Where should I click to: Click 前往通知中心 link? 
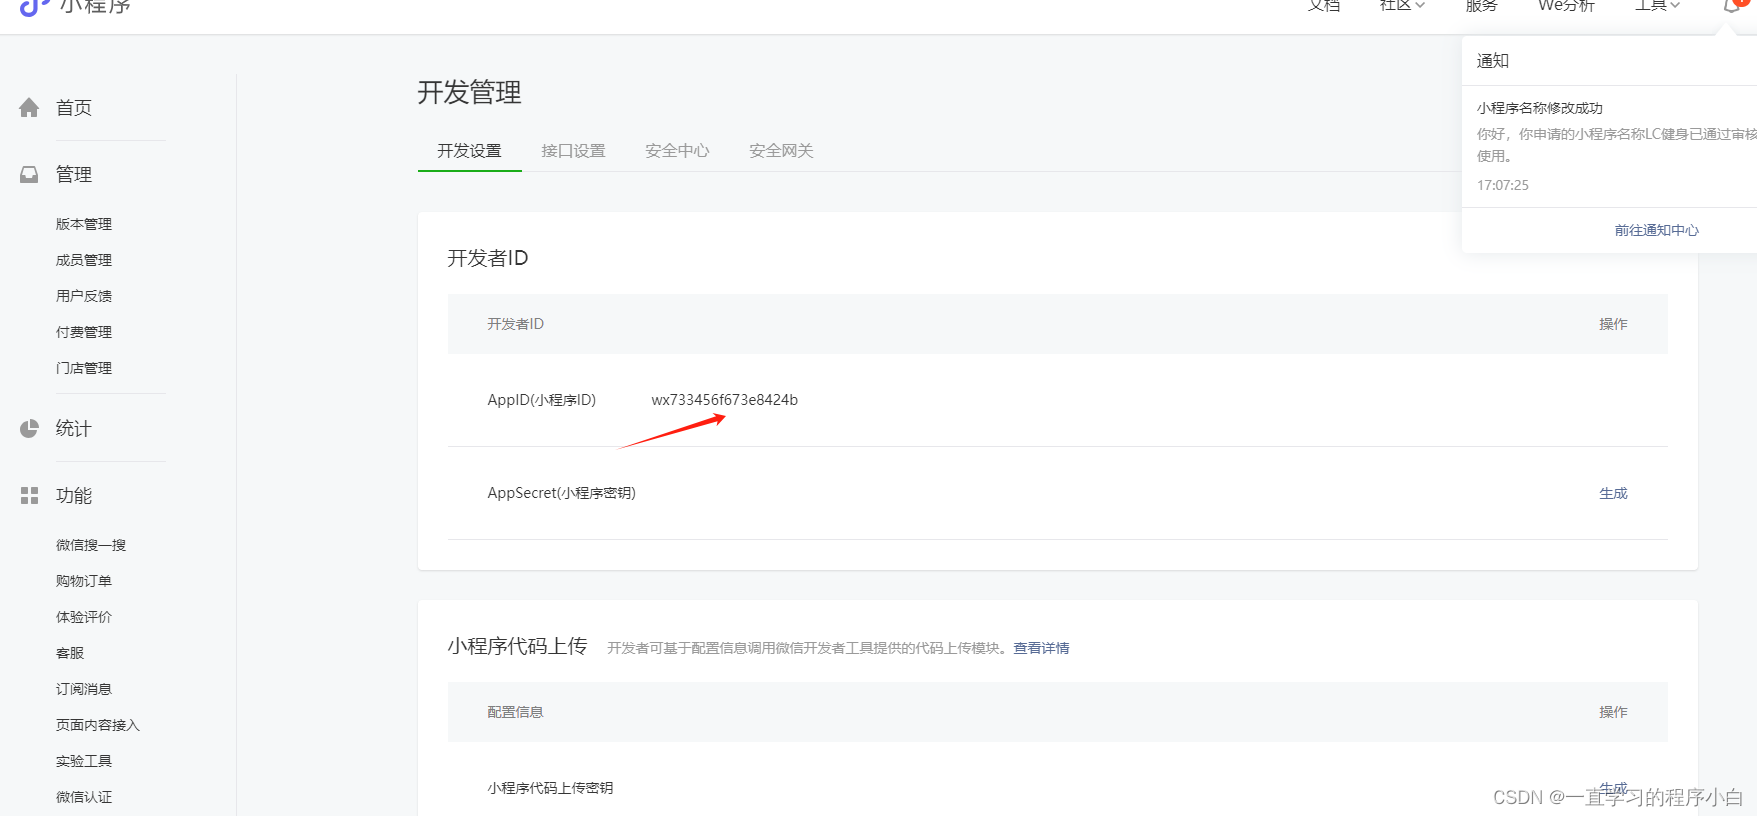click(x=1657, y=230)
